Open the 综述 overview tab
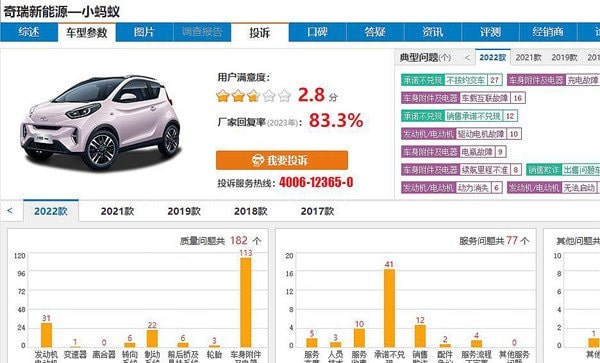This screenshot has width=600, height=363. point(29,32)
